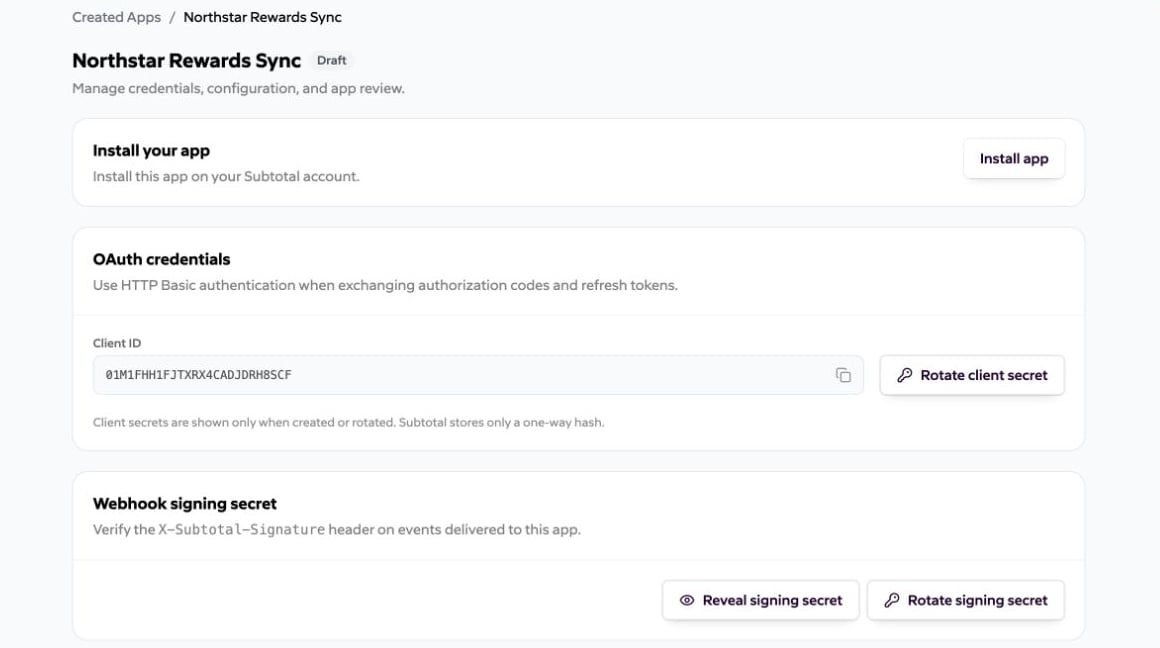Screen dimensions: 1160x648
Task: Select the Client ID value field
Action: pos(478,375)
